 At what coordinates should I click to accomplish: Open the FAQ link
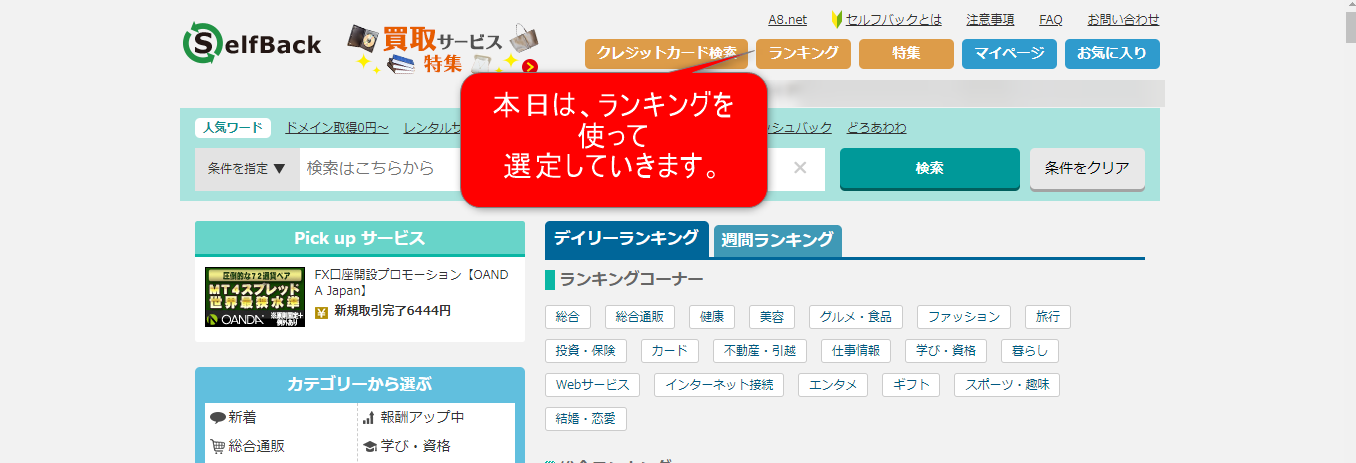[1050, 20]
